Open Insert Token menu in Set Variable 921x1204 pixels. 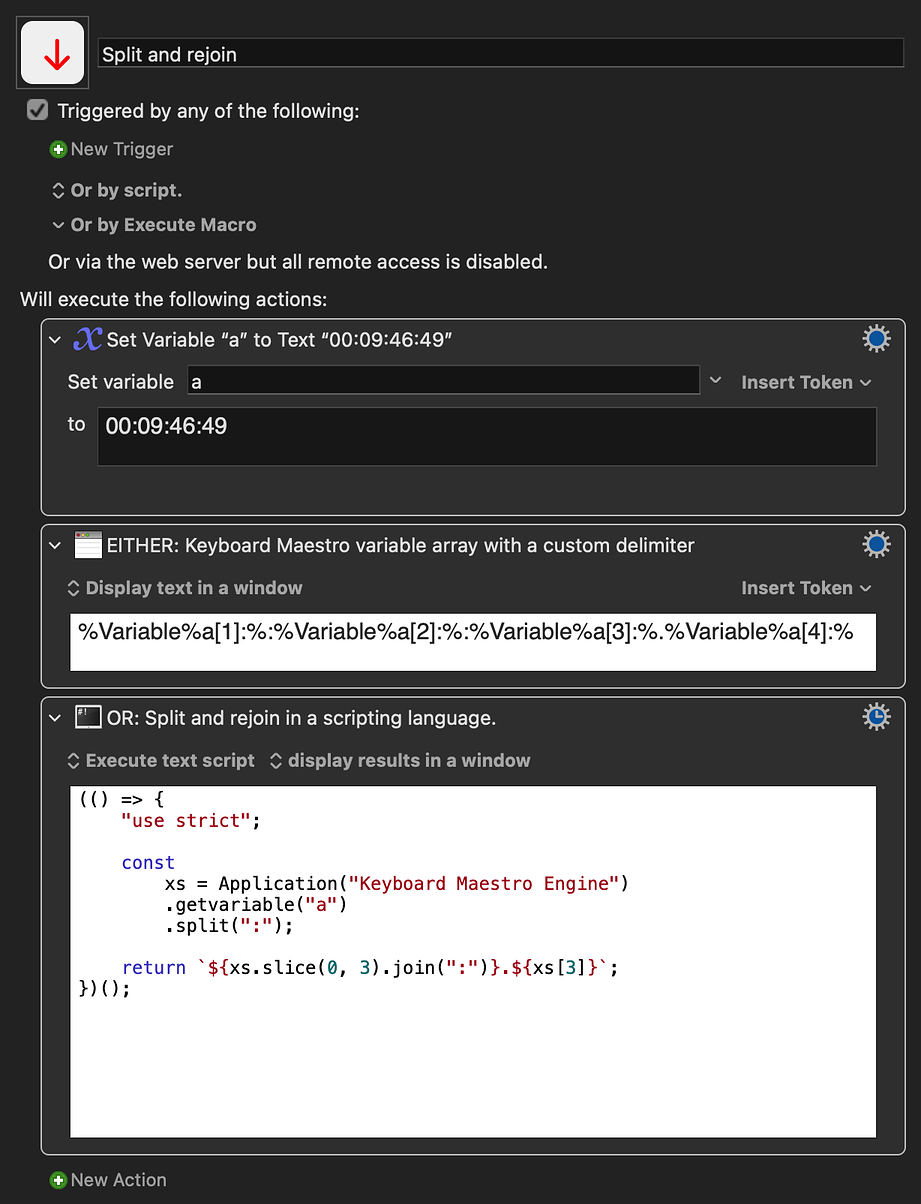click(x=805, y=382)
